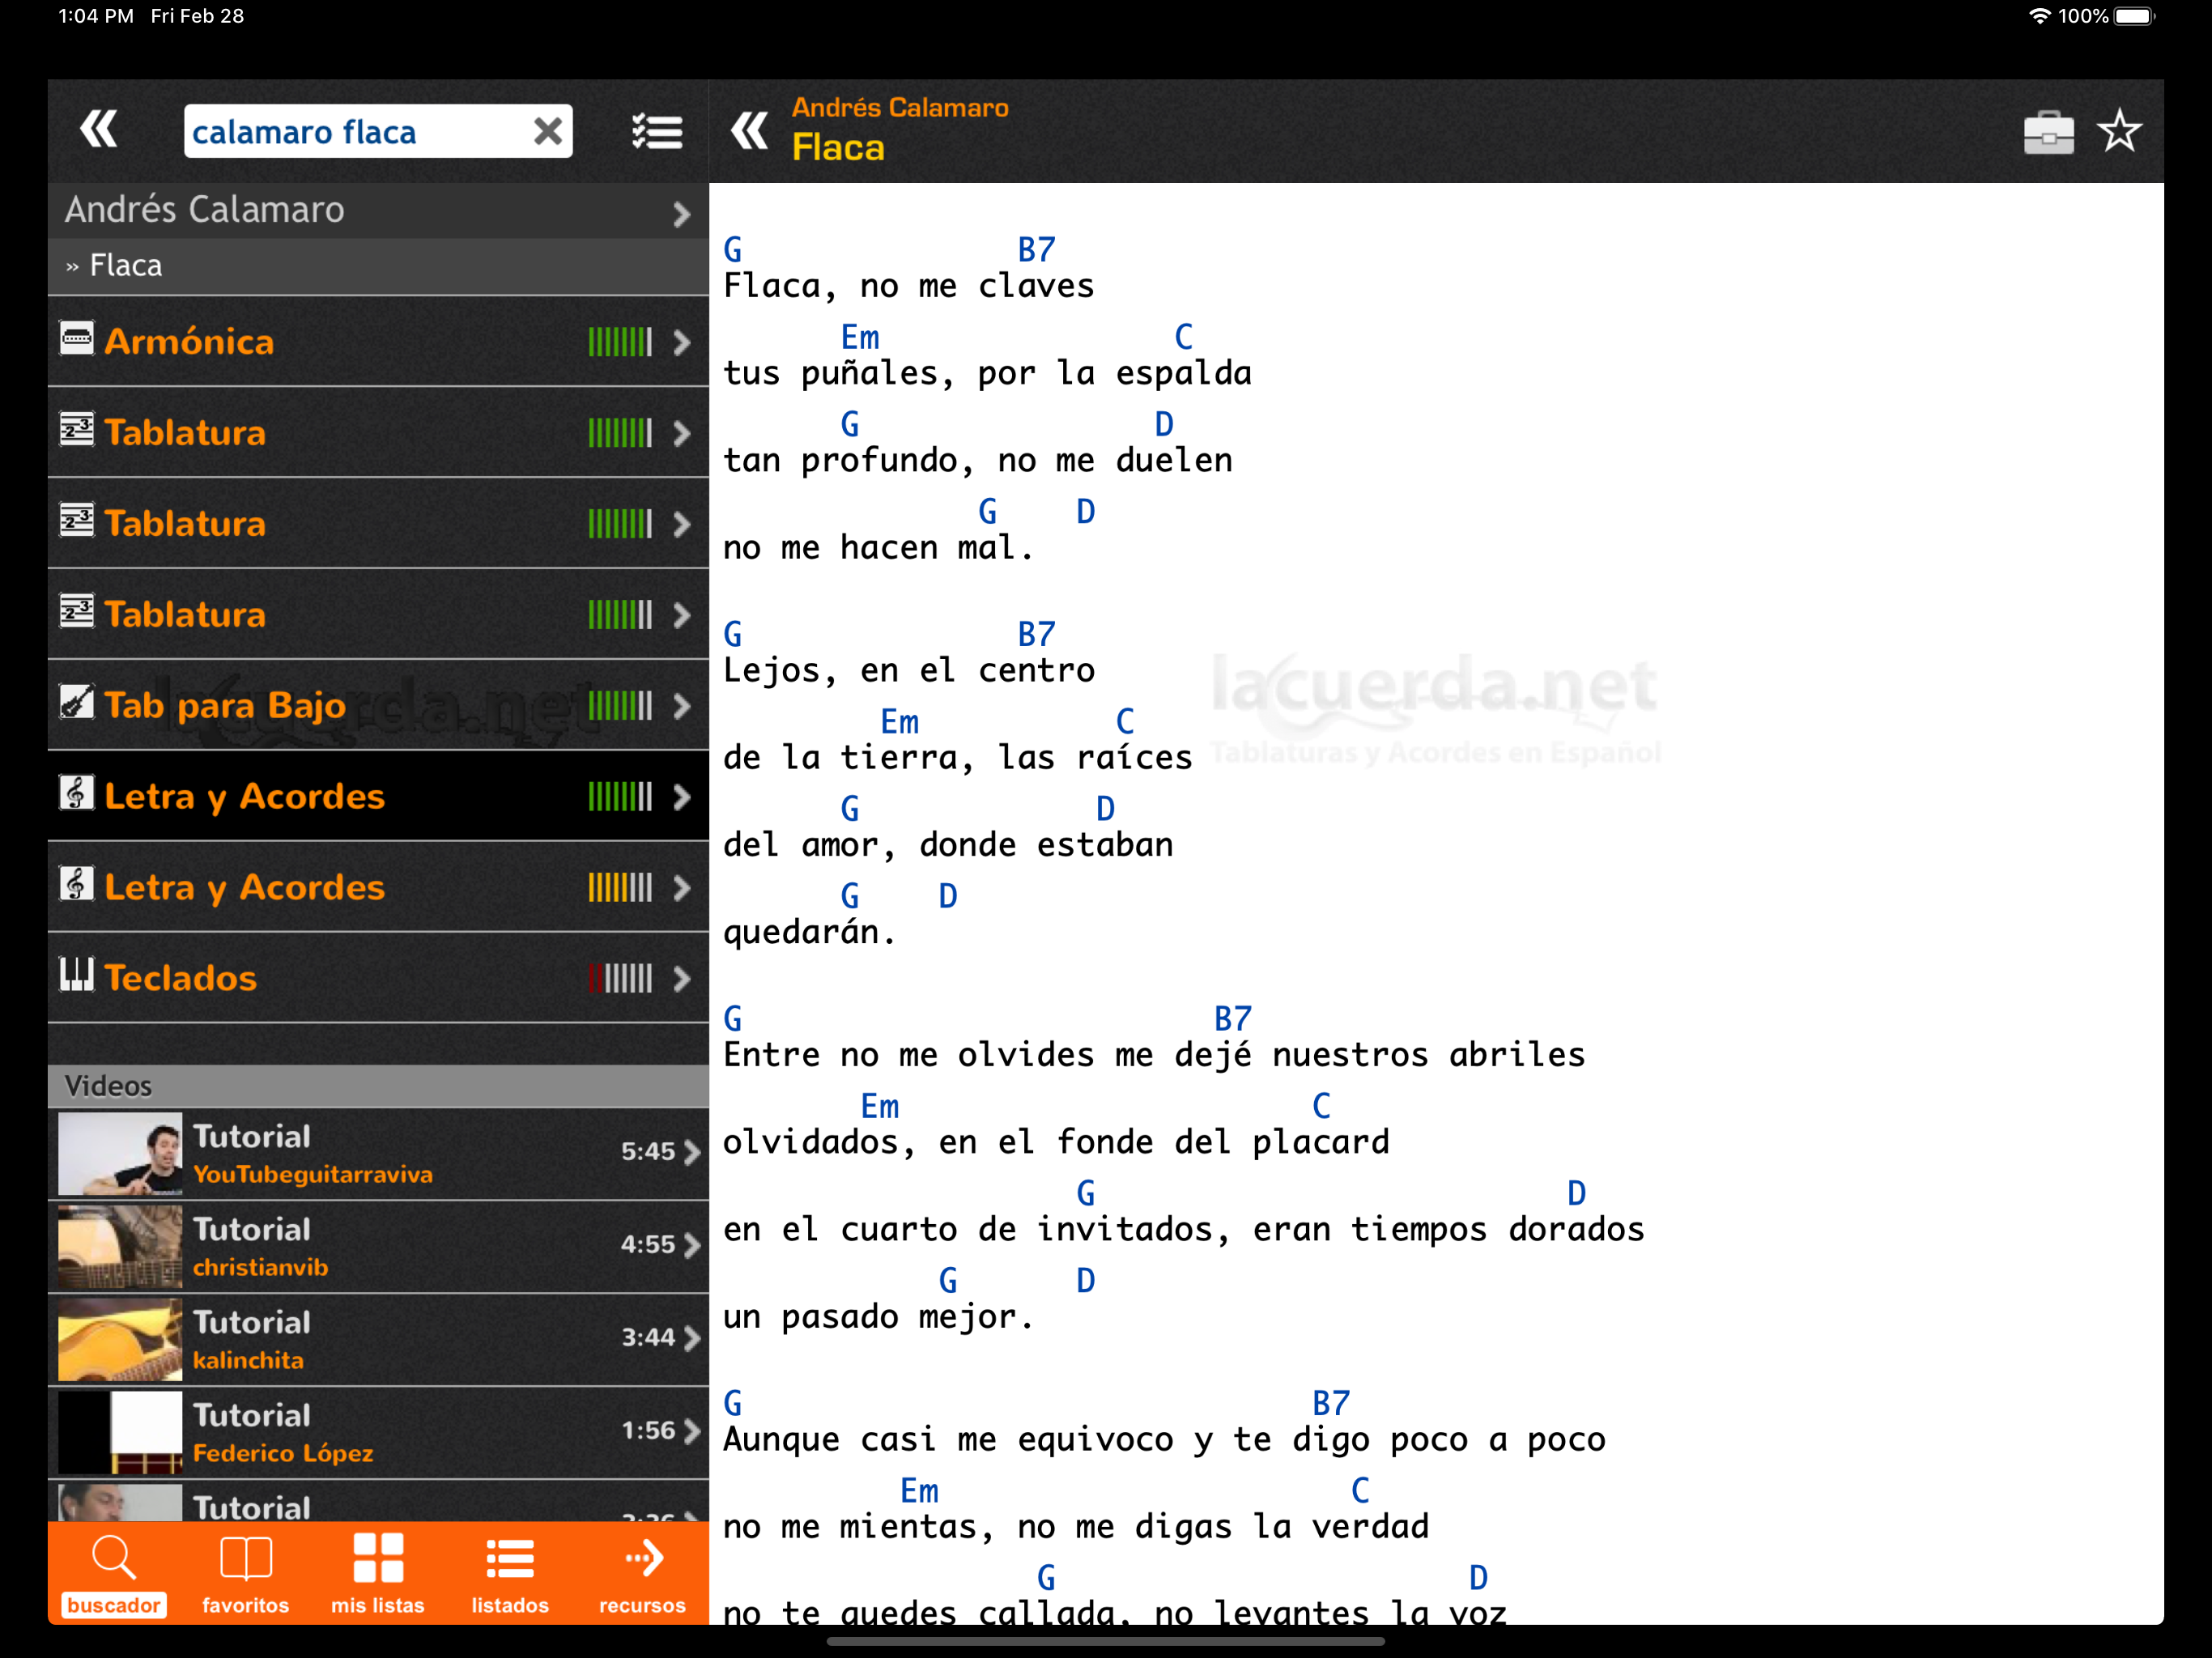Expand the Andrés Calamaro artist row

pos(378,210)
